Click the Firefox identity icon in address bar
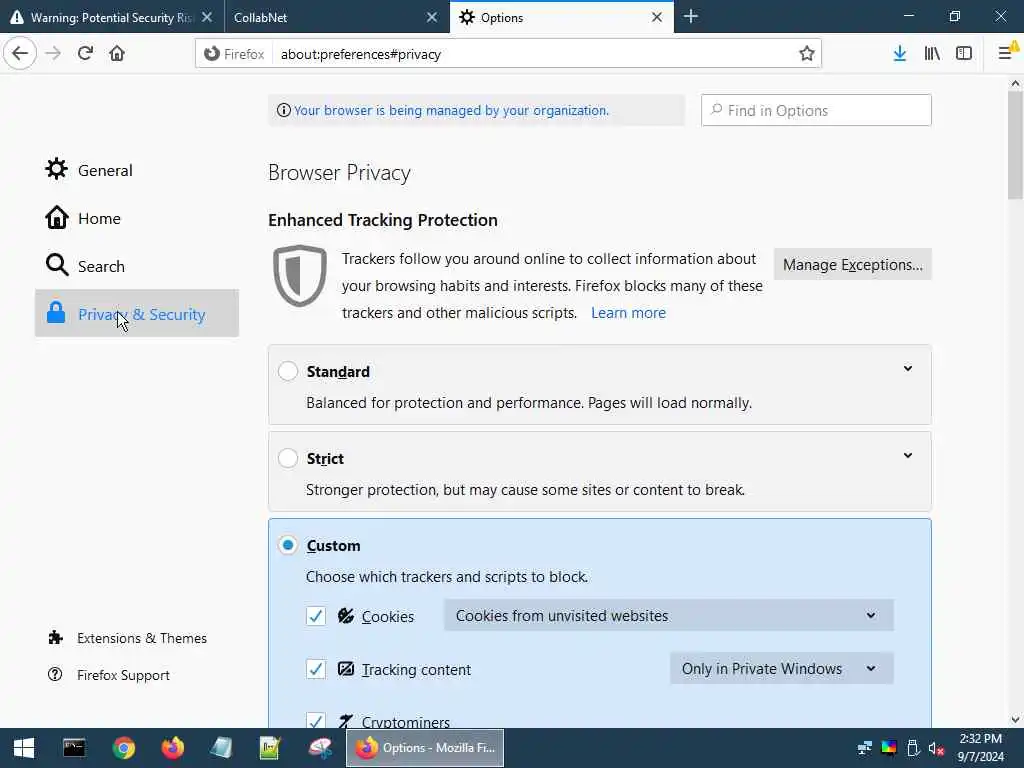Screen dimensions: 1024x768 point(212,54)
